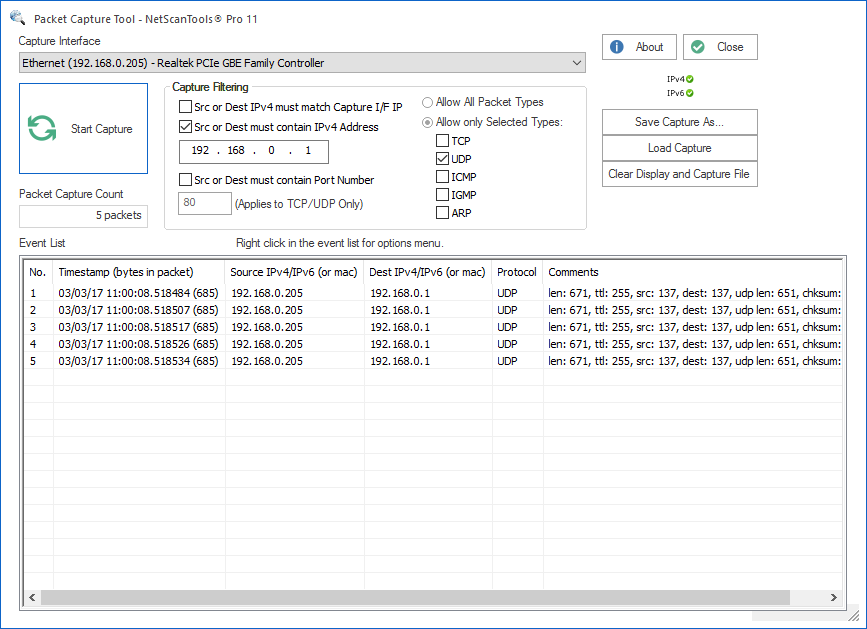This screenshot has height=629, width=867.
Task: Click the blue info icon on About
Action: point(617,47)
